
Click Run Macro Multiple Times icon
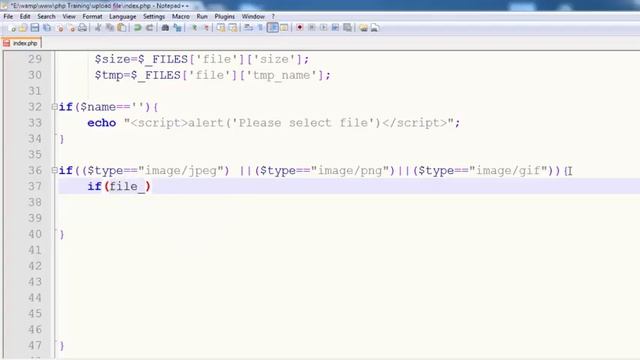coord(335,28)
